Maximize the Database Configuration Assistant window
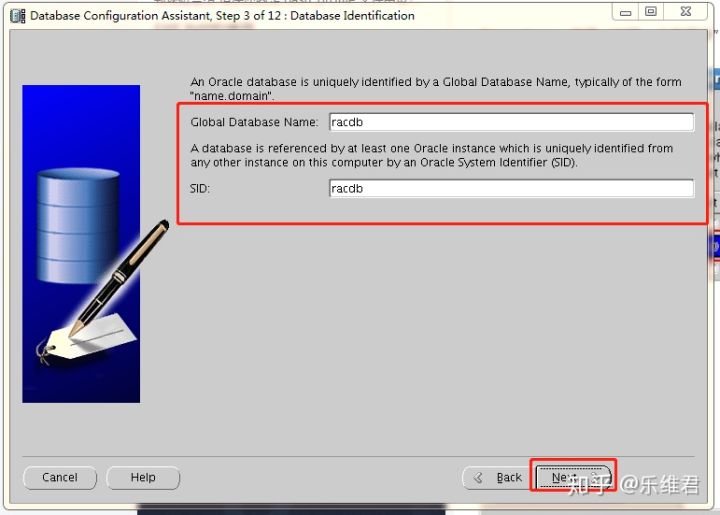The height and width of the screenshot is (515, 720). [x=651, y=12]
